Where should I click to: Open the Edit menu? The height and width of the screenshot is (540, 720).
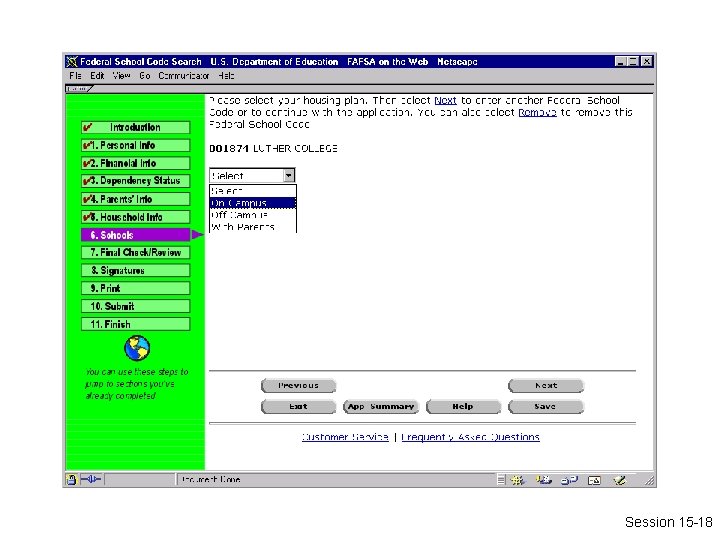tap(97, 76)
